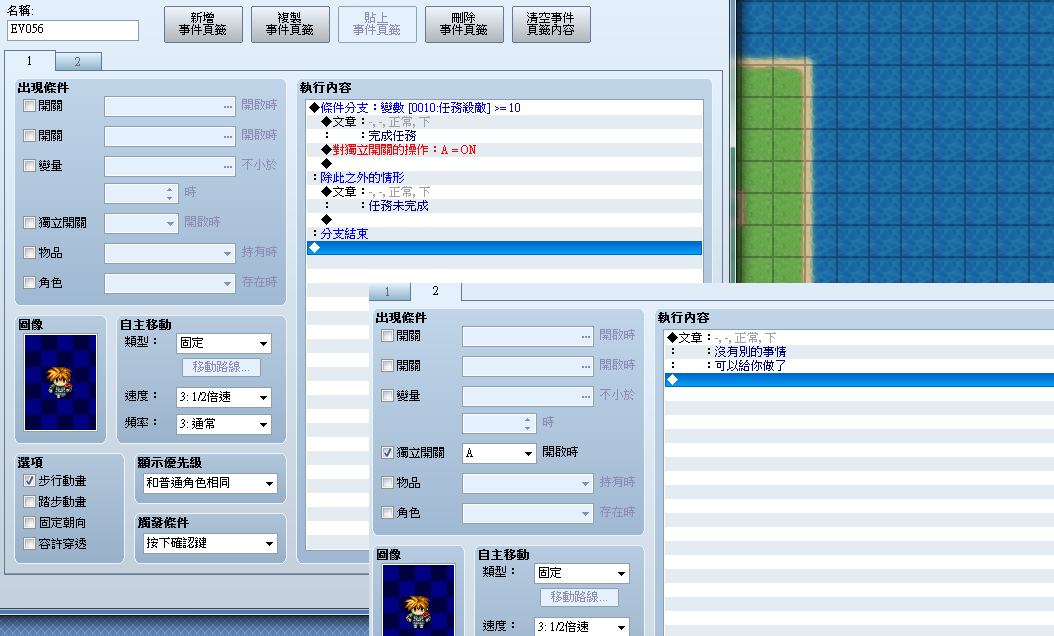Open the 類型 dropdown in the upper panel
This screenshot has width=1054, height=636.
pyautogui.click(x=224, y=343)
